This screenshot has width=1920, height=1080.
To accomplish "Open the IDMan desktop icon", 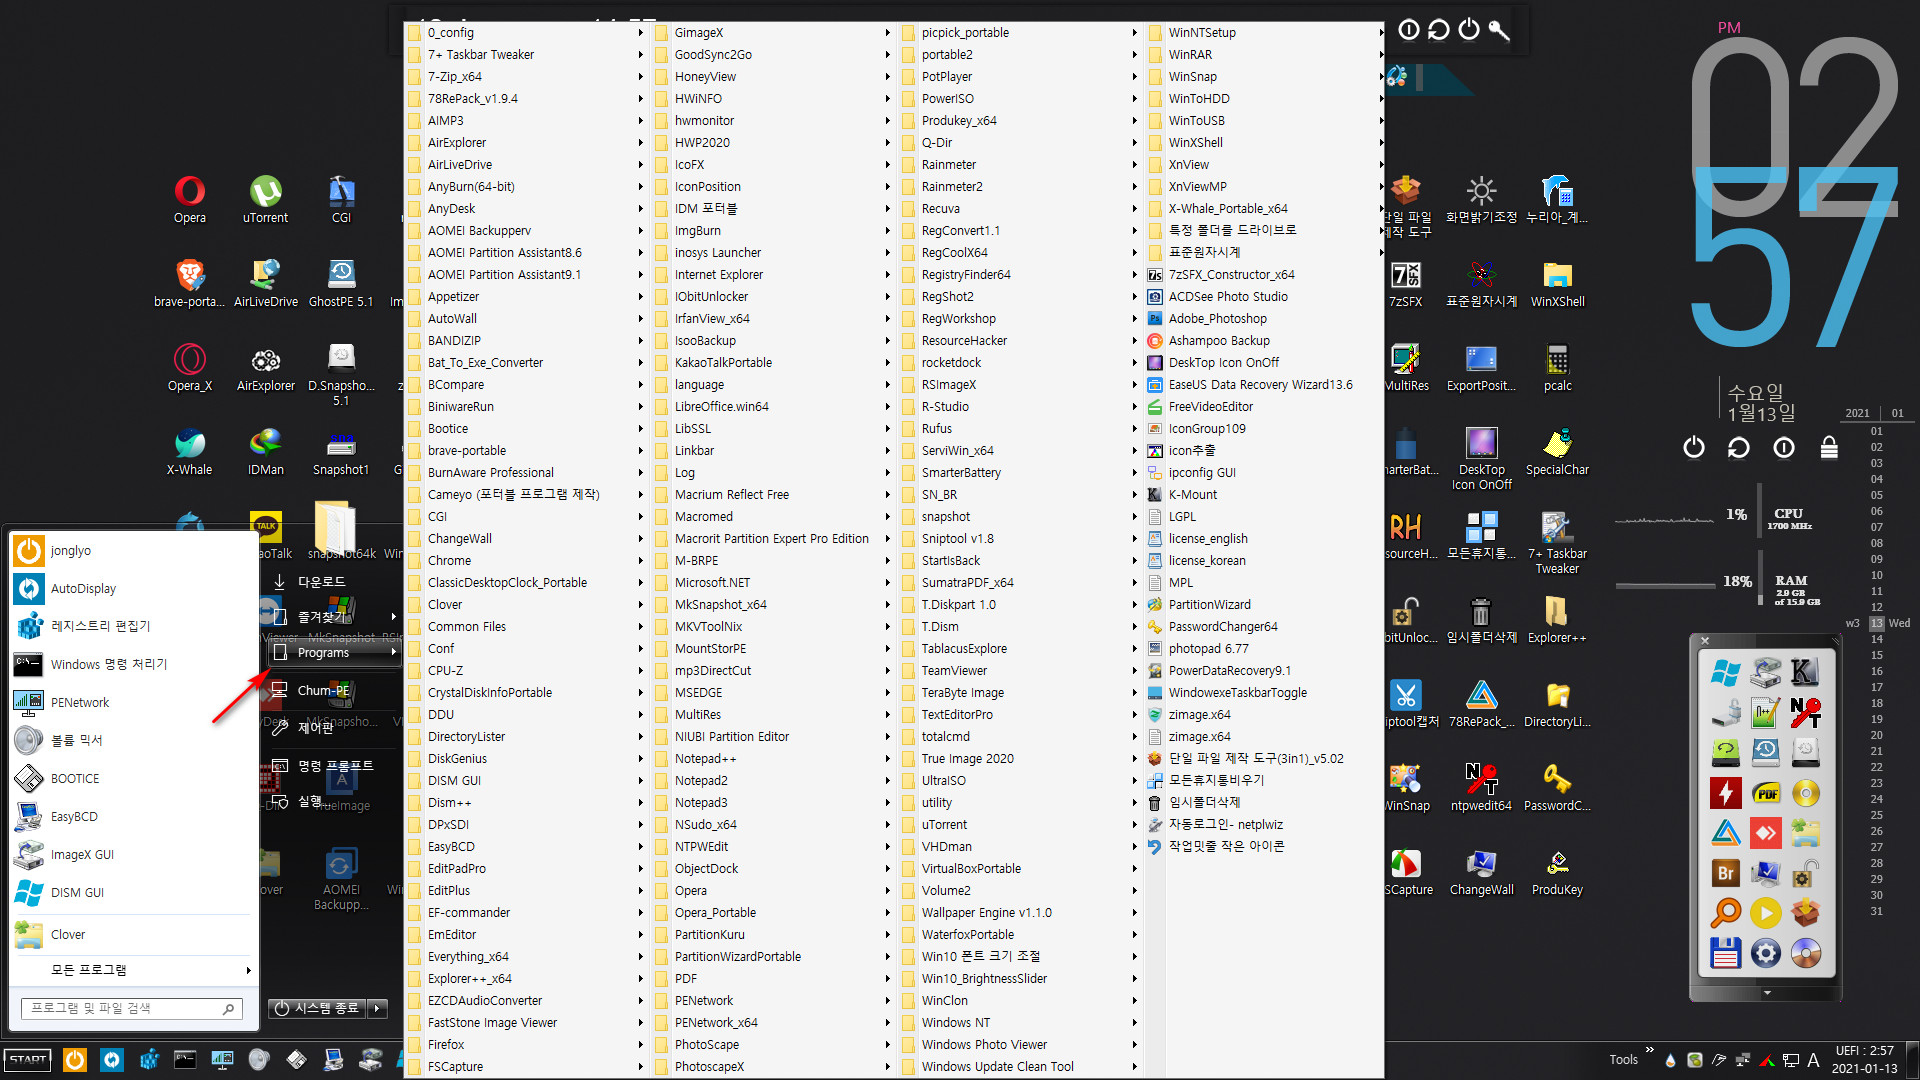I will tap(265, 451).
